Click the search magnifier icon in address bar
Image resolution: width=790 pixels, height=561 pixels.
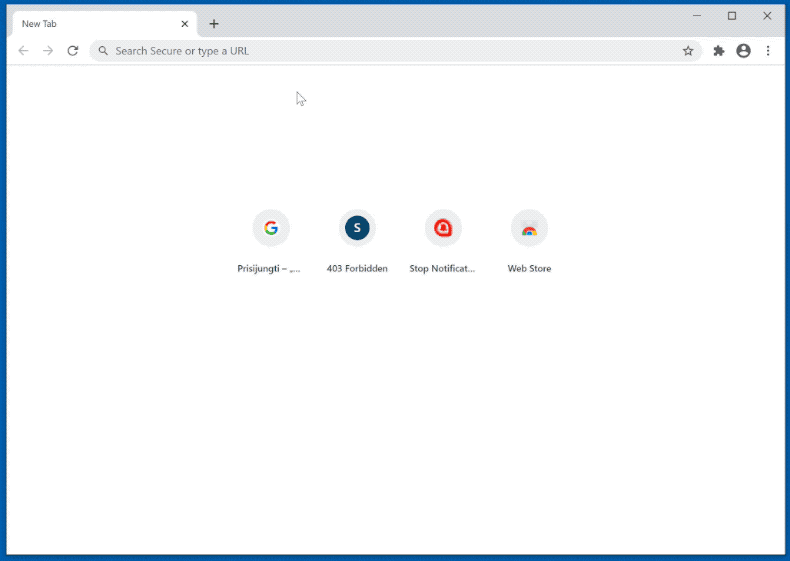click(x=103, y=51)
